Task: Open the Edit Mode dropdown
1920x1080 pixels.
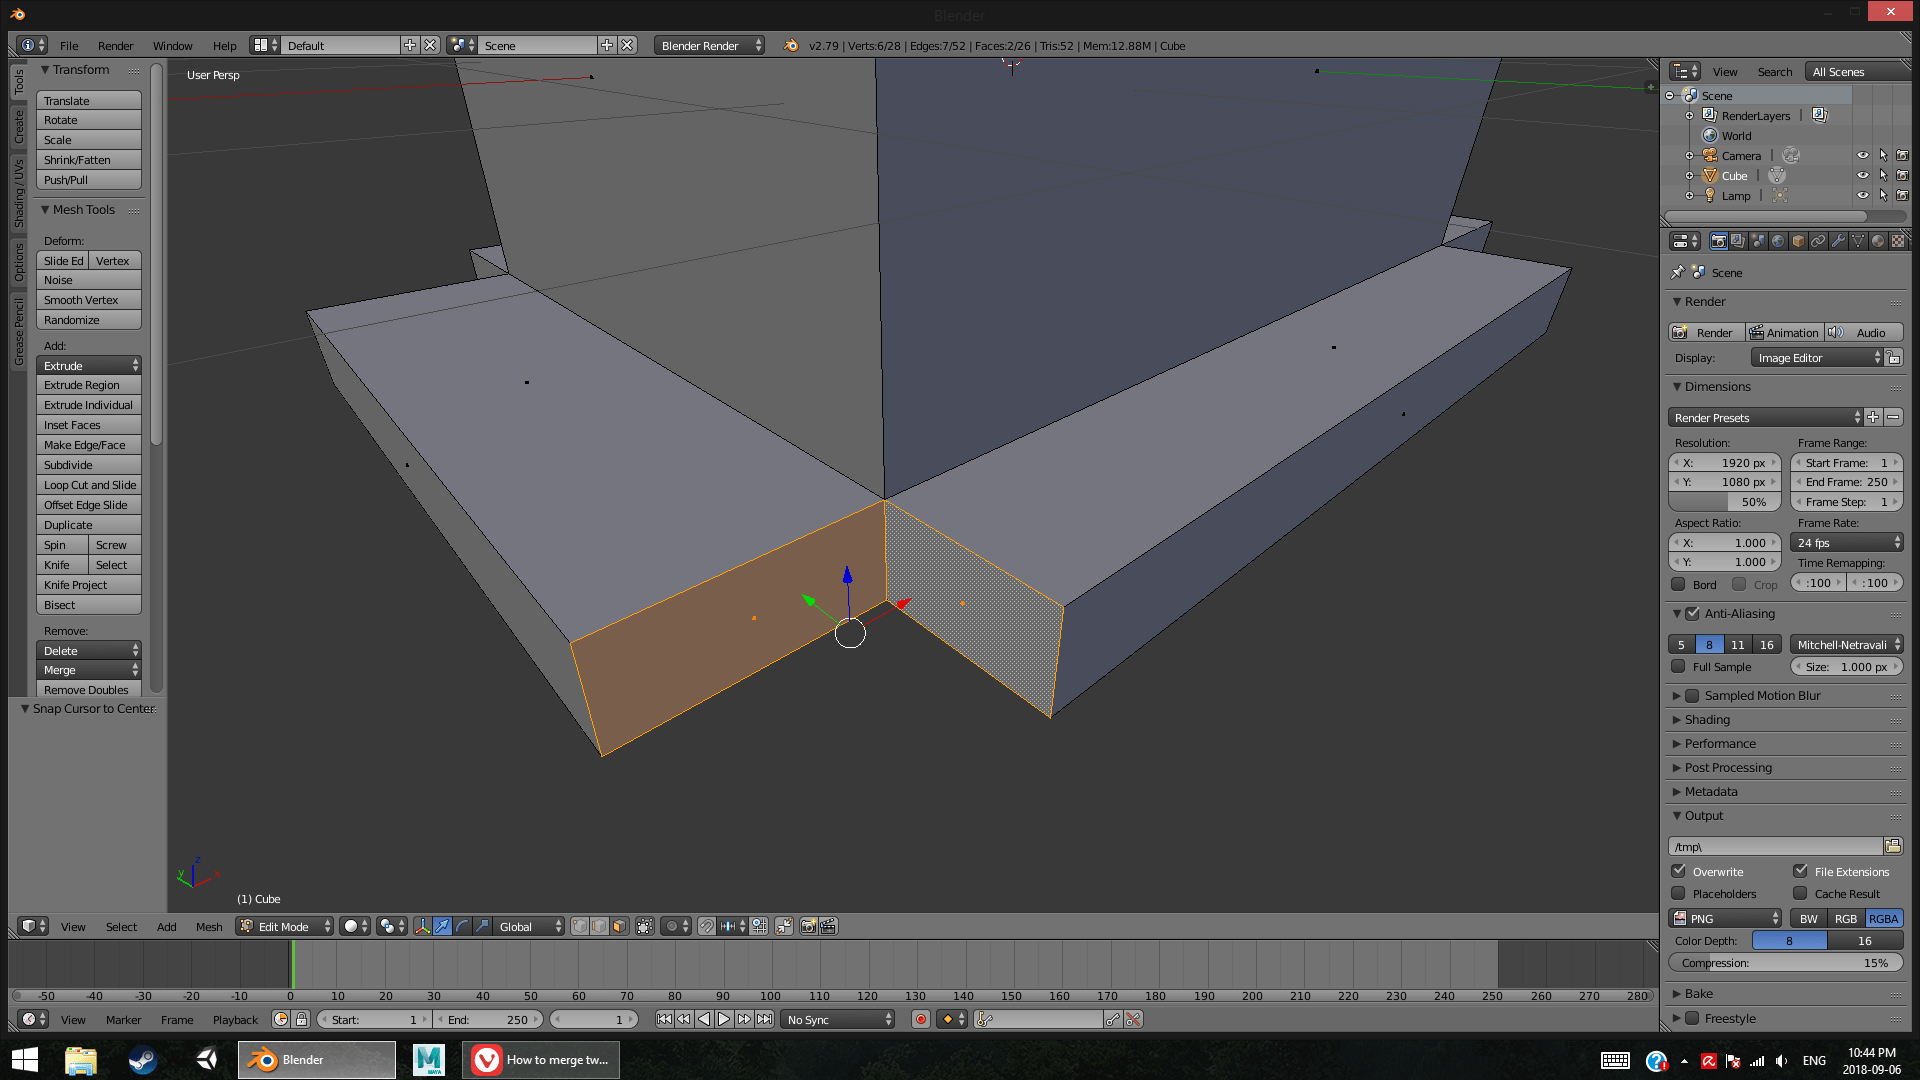Action: (285, 926)
